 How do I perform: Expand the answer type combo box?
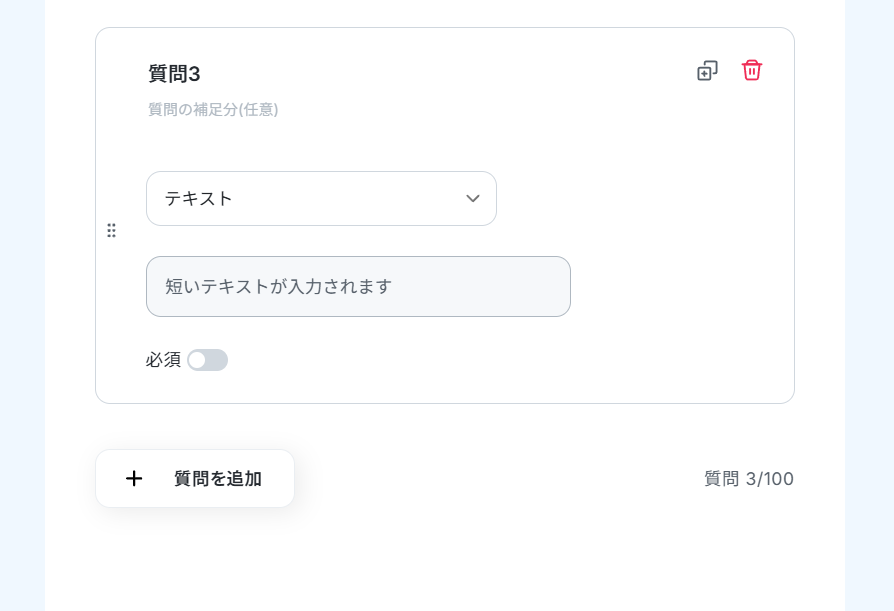pyautogui.click(x=322, y=198)
